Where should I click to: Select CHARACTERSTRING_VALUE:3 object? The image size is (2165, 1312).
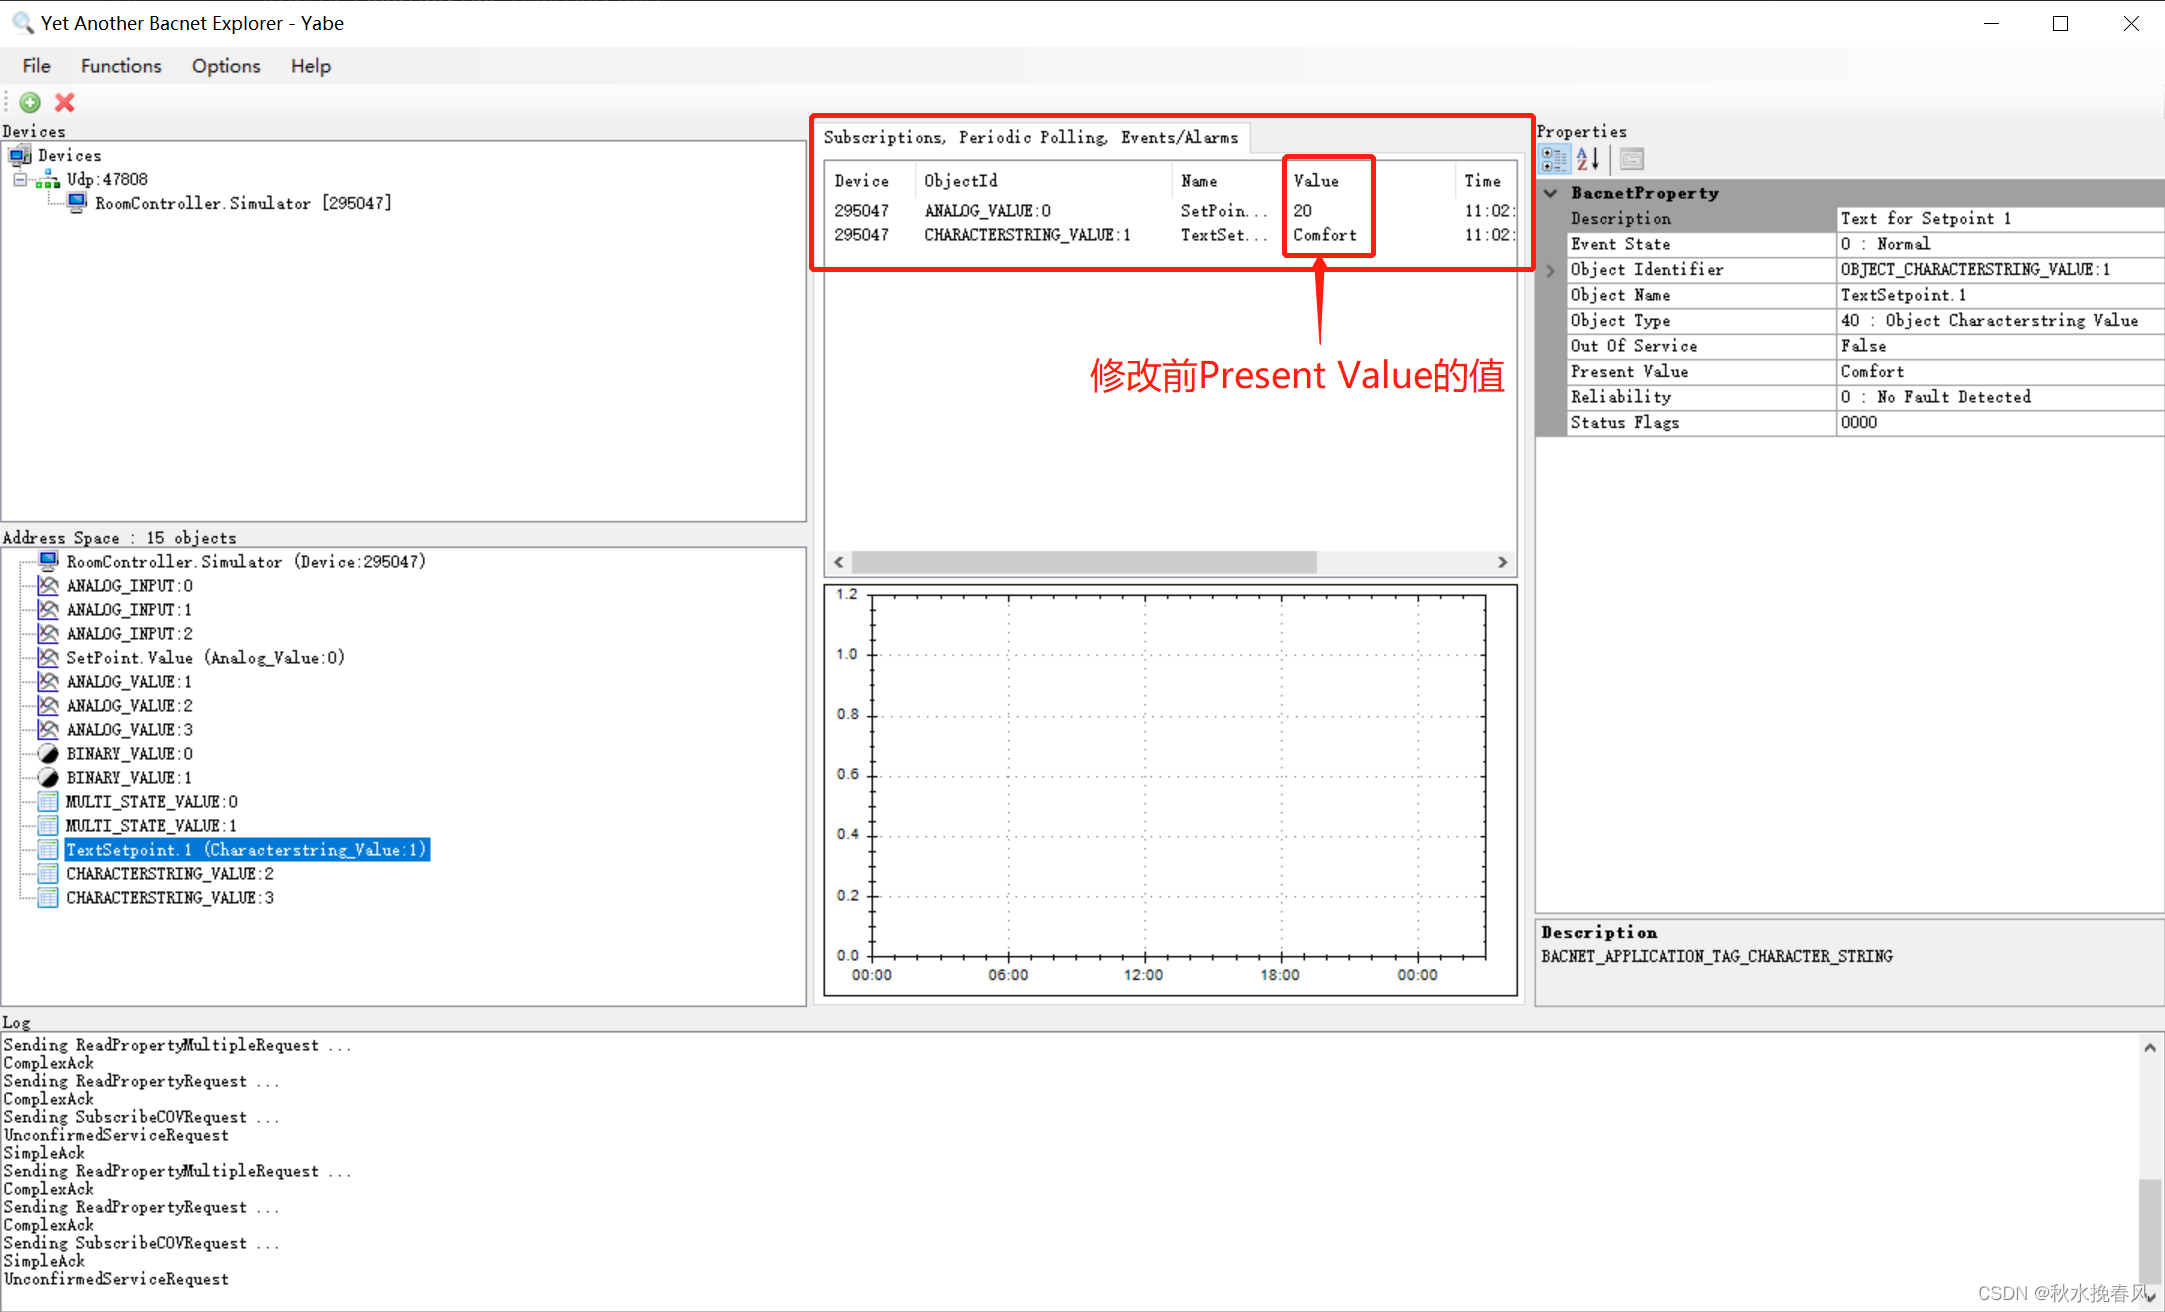pyautogui.click(x=168, y=897)
